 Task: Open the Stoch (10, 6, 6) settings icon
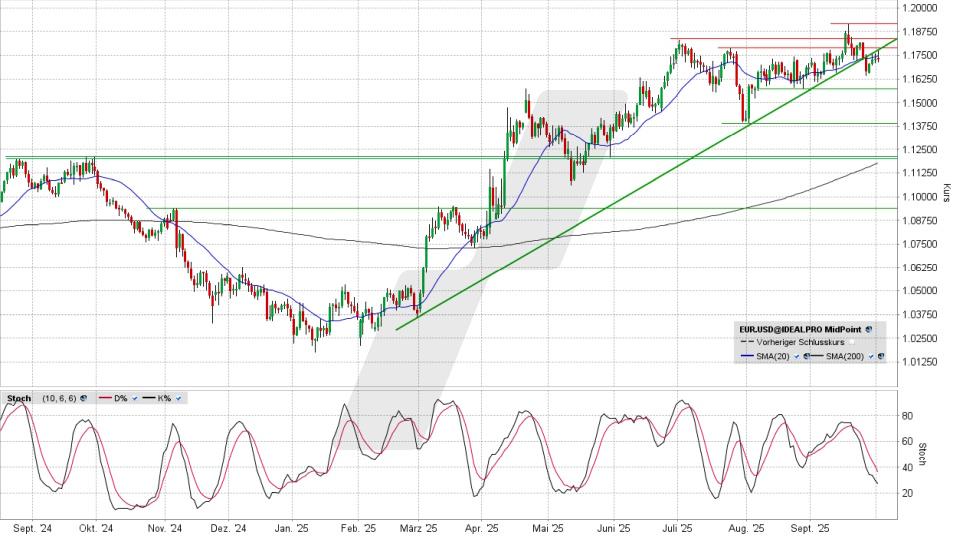click(82, 398)
